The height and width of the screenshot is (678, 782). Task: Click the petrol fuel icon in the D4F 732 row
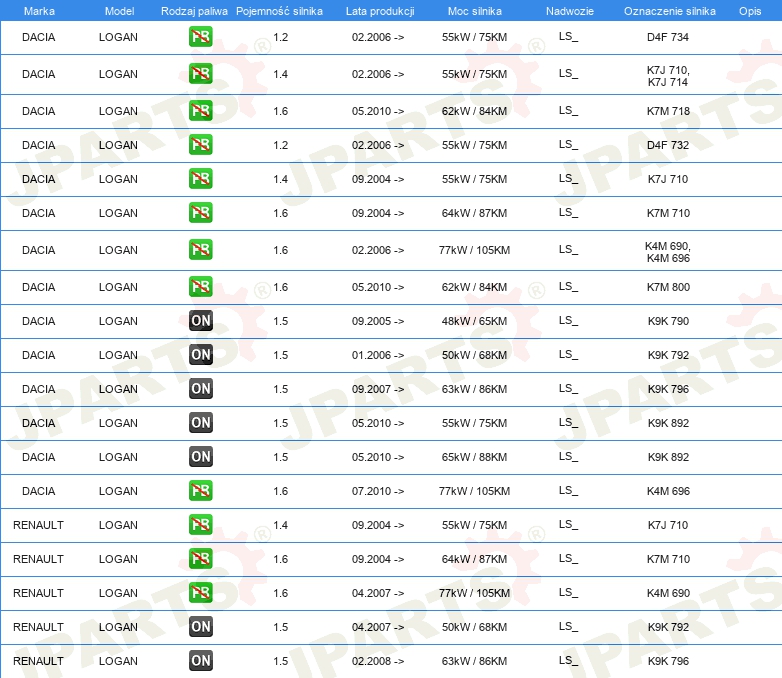[x=200, y=145]
